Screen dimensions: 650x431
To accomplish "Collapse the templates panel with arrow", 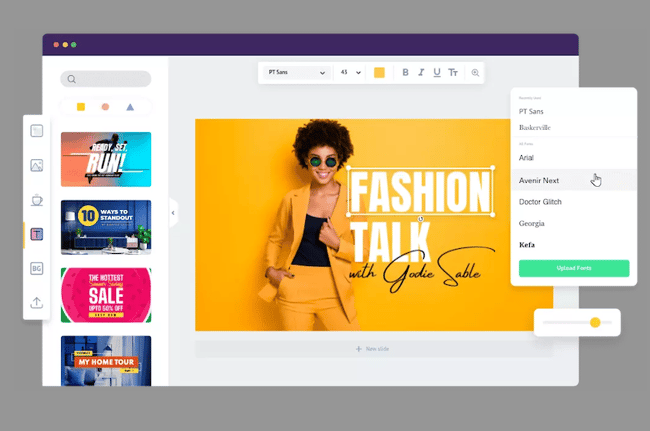I will tap(173, 213).
